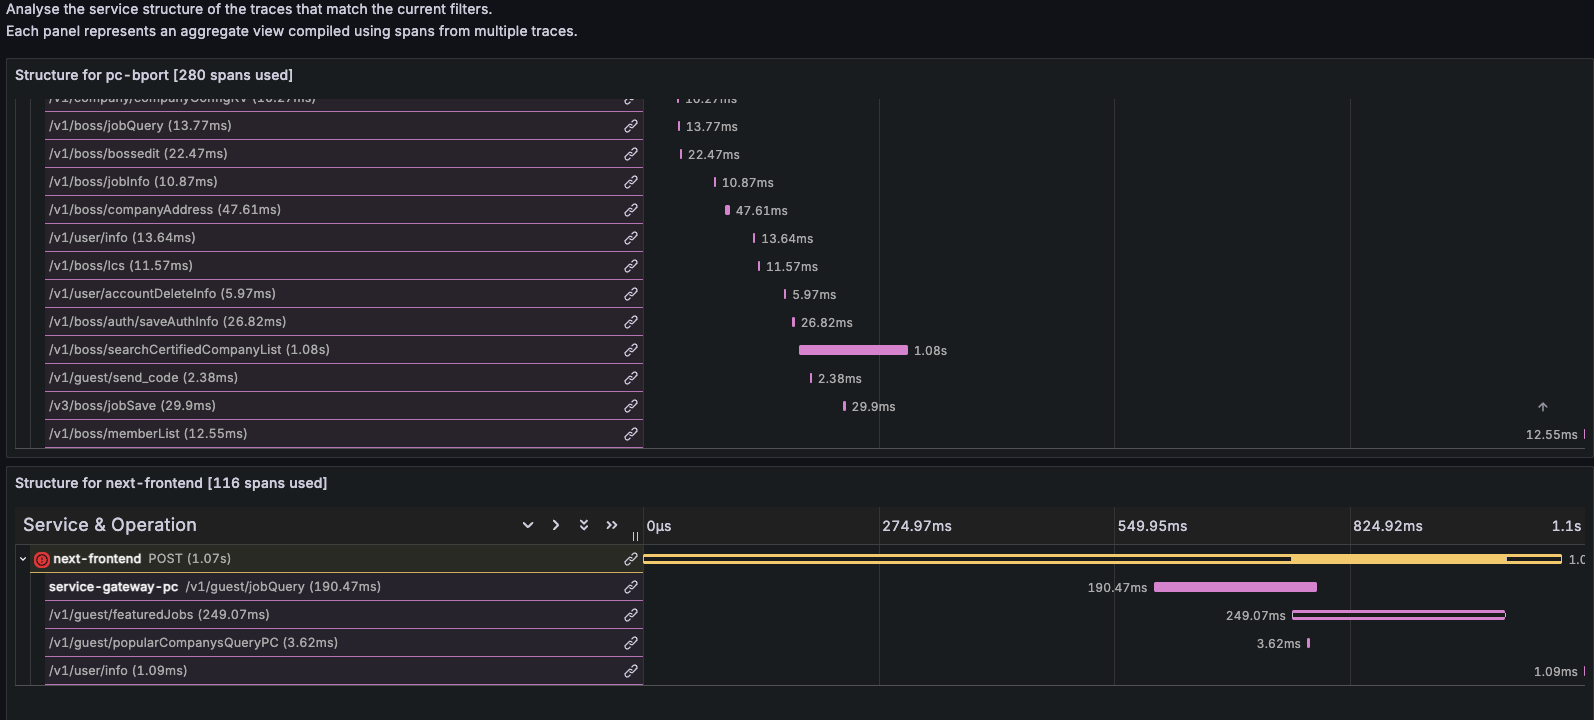Viewport: 1594px width, 720px height.
Task: Click link icon for searchCertifiedCompanyList span
Action: click(x=631, y=350)
